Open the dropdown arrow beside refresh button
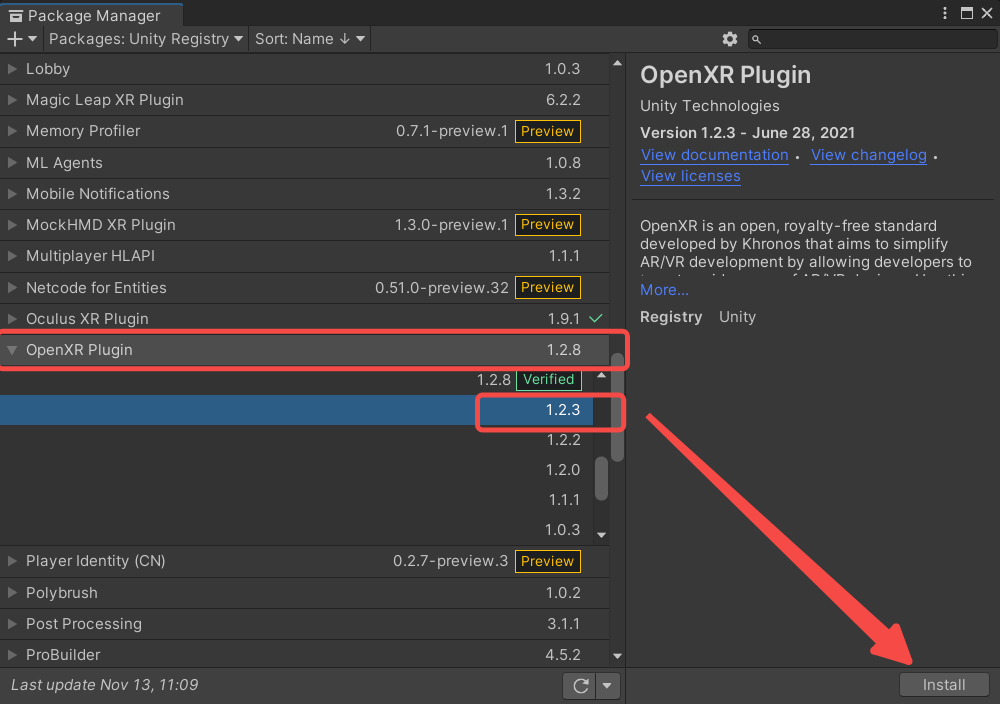Image resolution: width=1000 pixels, height=704 pixels. click(x=607, y=686)
